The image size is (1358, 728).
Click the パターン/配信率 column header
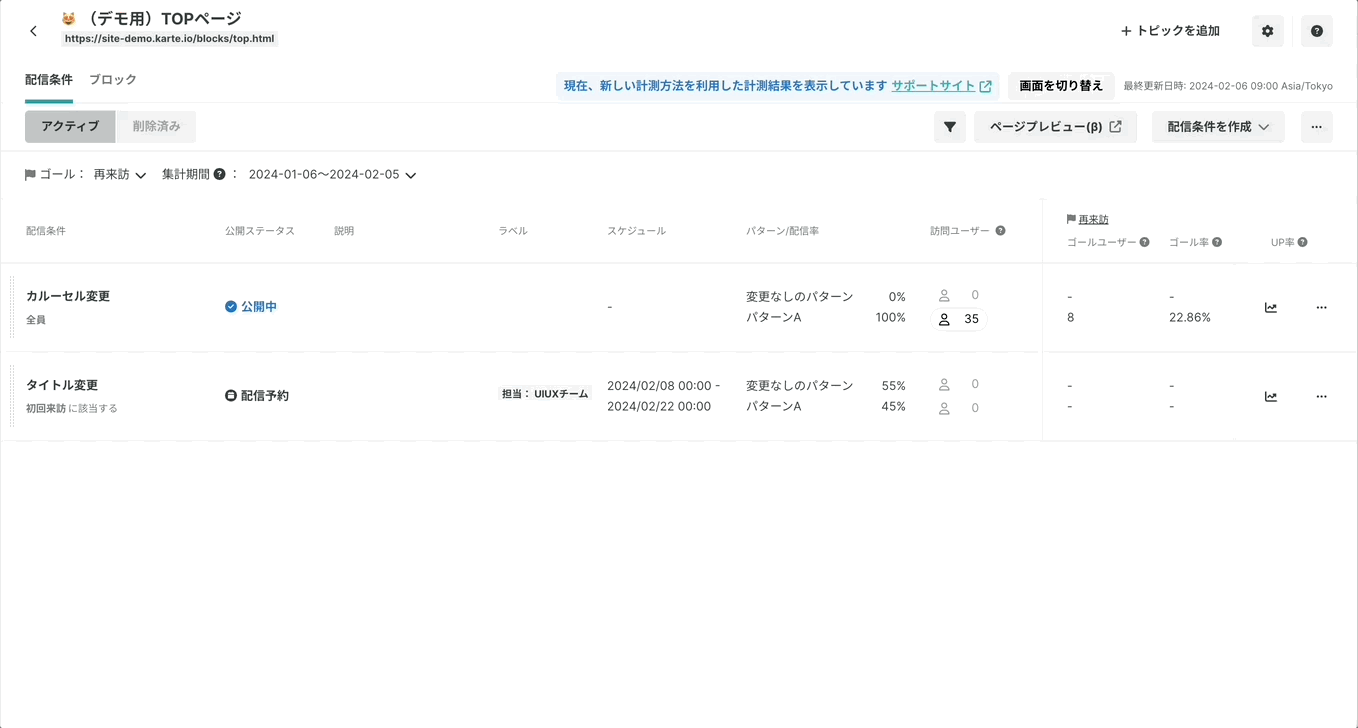point(782,231)
